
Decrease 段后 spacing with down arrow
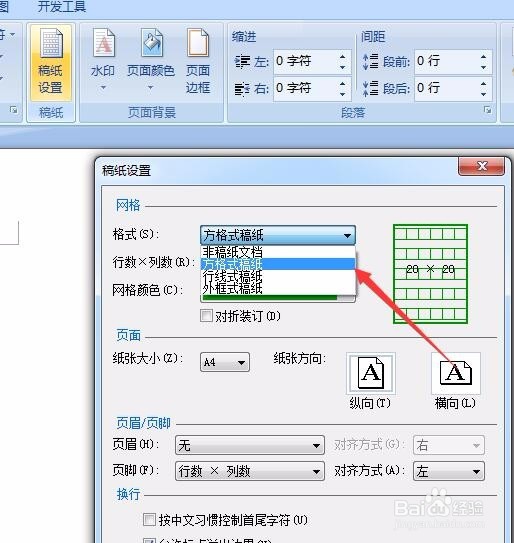point(484,94)
